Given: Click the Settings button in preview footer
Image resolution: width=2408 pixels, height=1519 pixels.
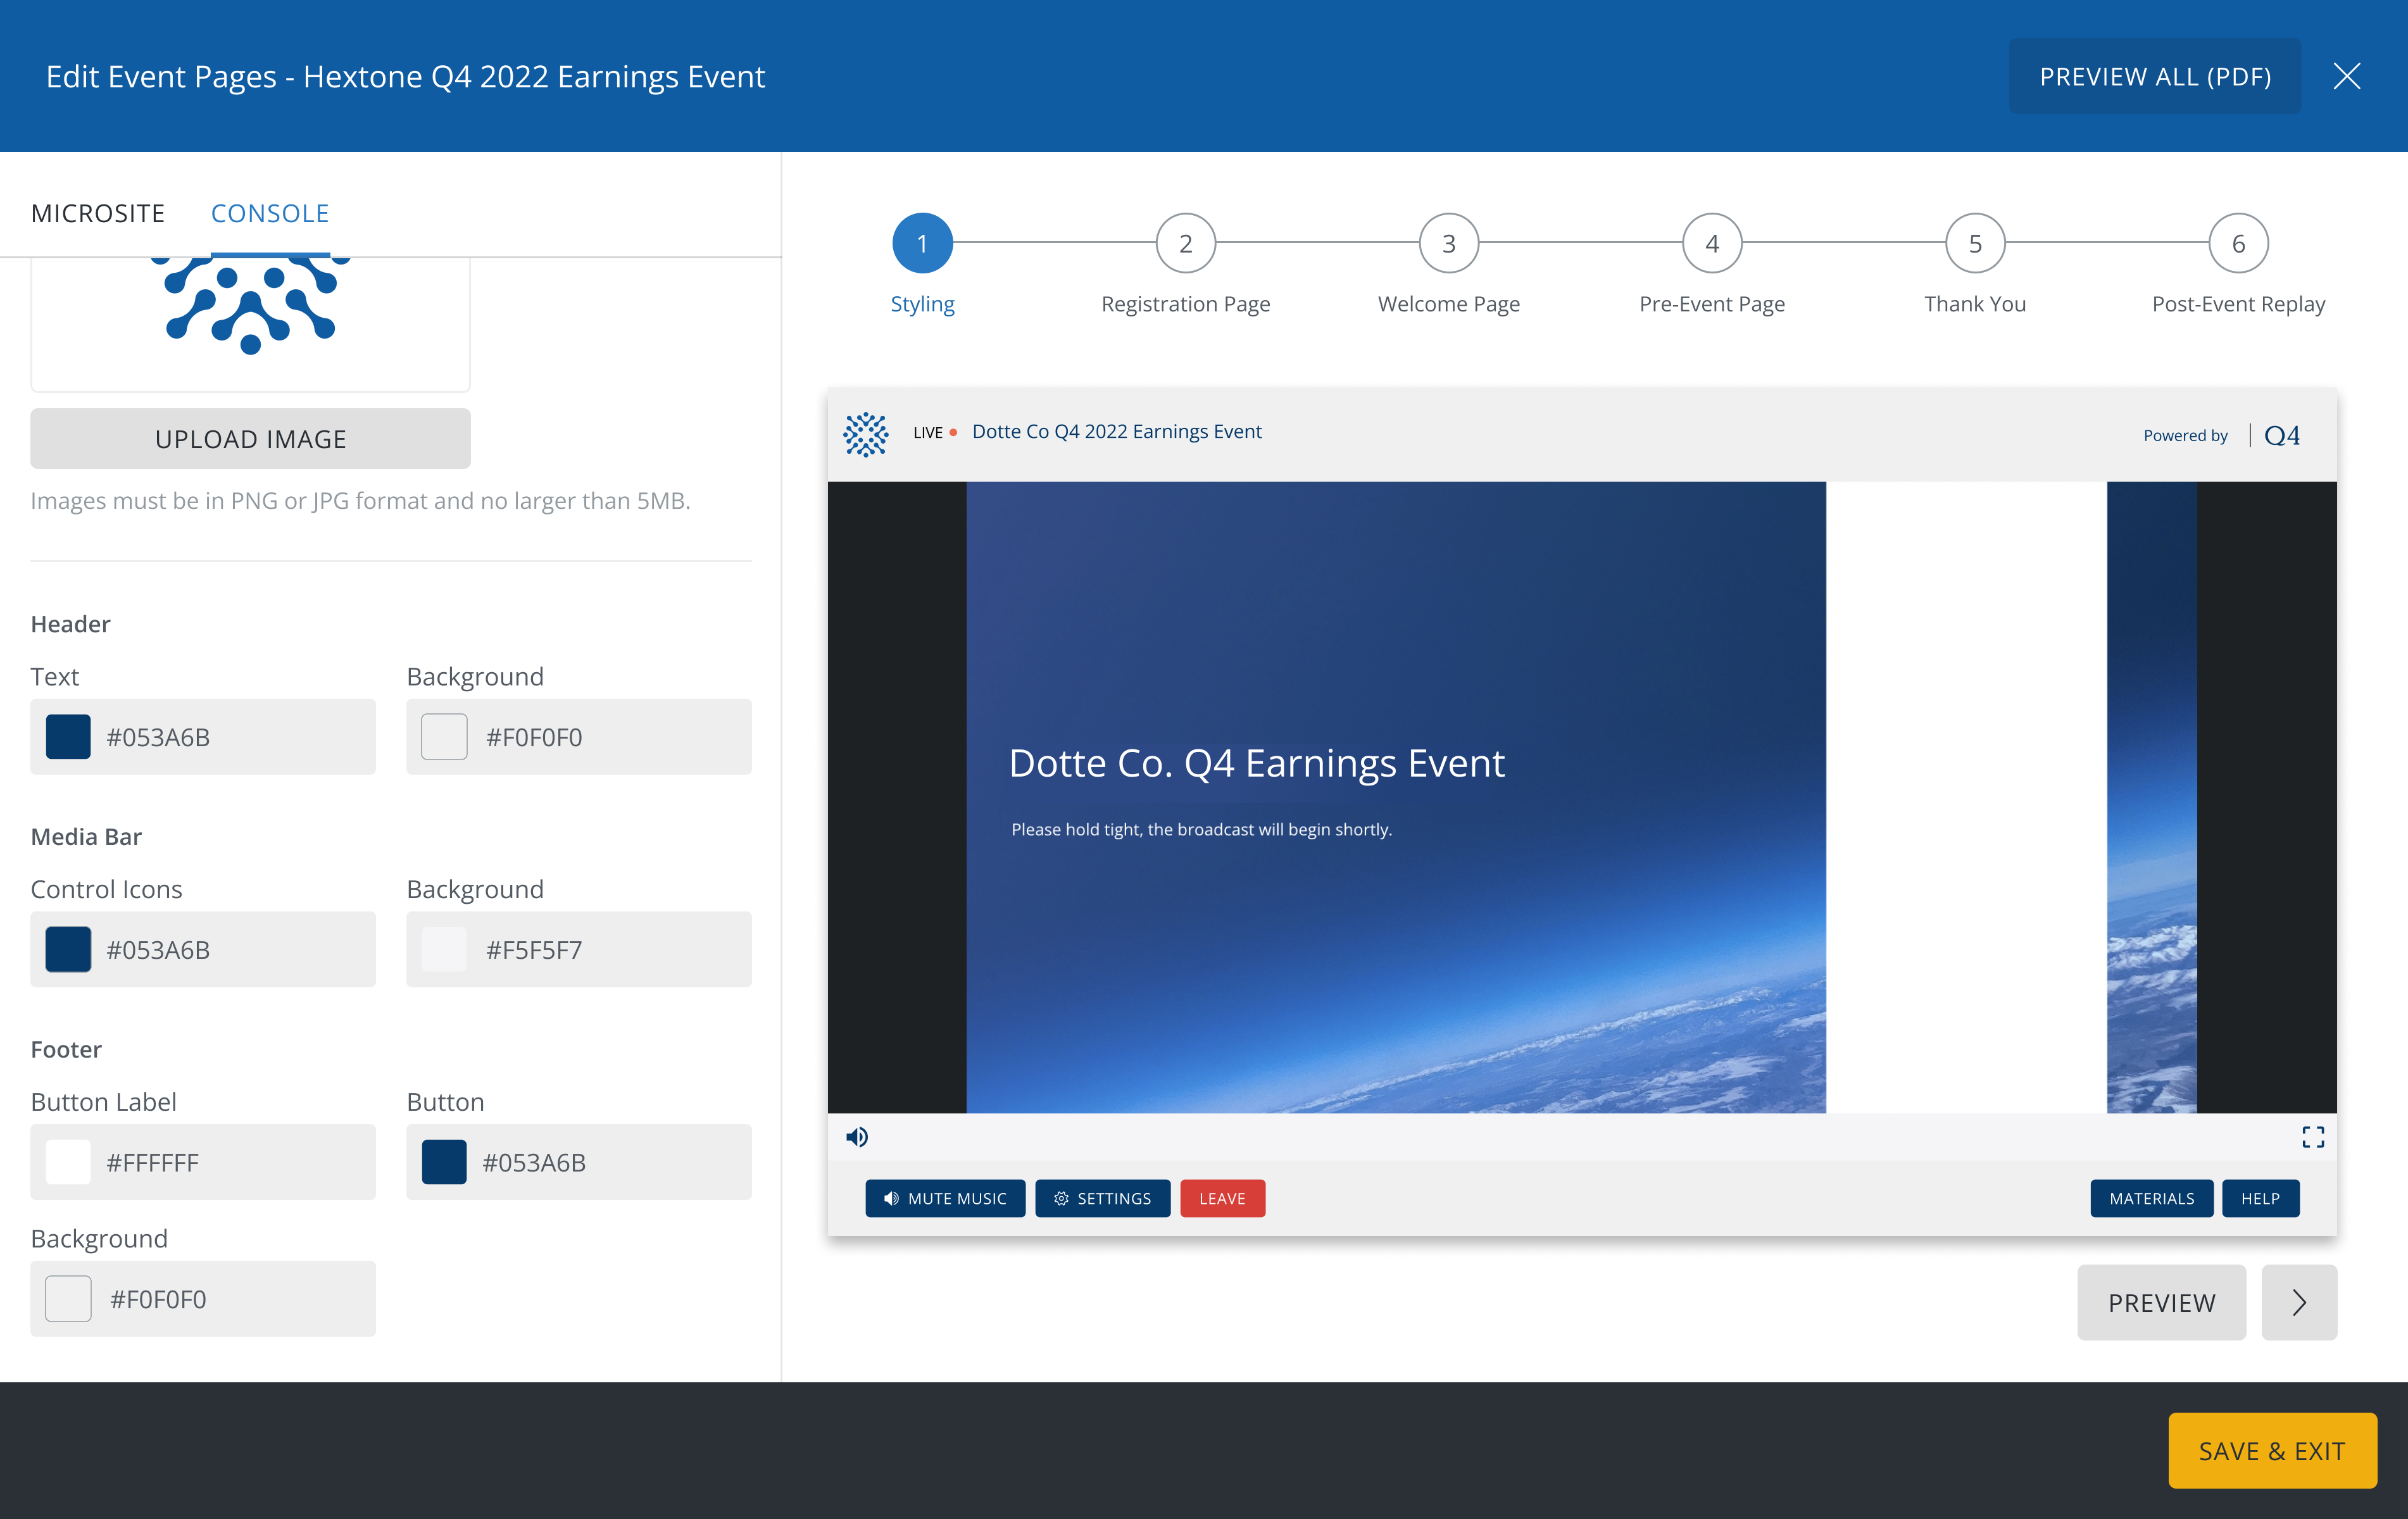Looking at the screenshot, I should click(1102, 1198).
